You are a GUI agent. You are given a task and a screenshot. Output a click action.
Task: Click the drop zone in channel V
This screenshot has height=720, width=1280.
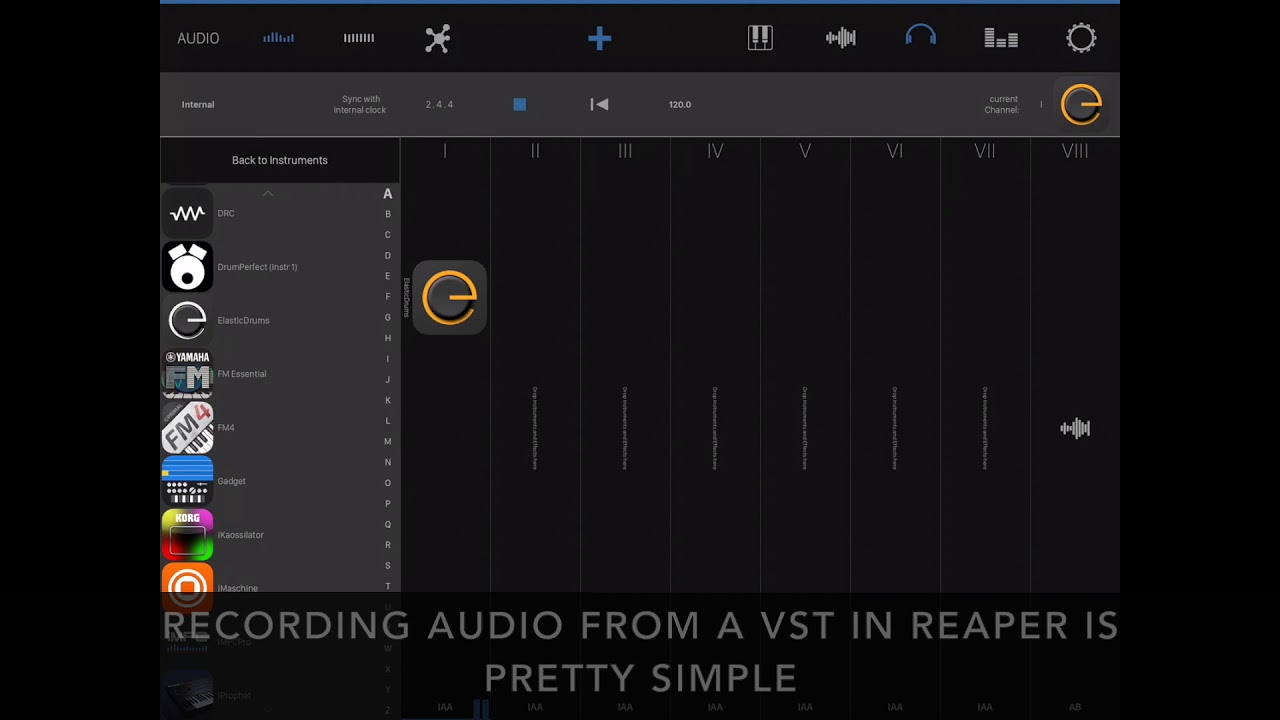pyautogui.click(x=805, y=428)
